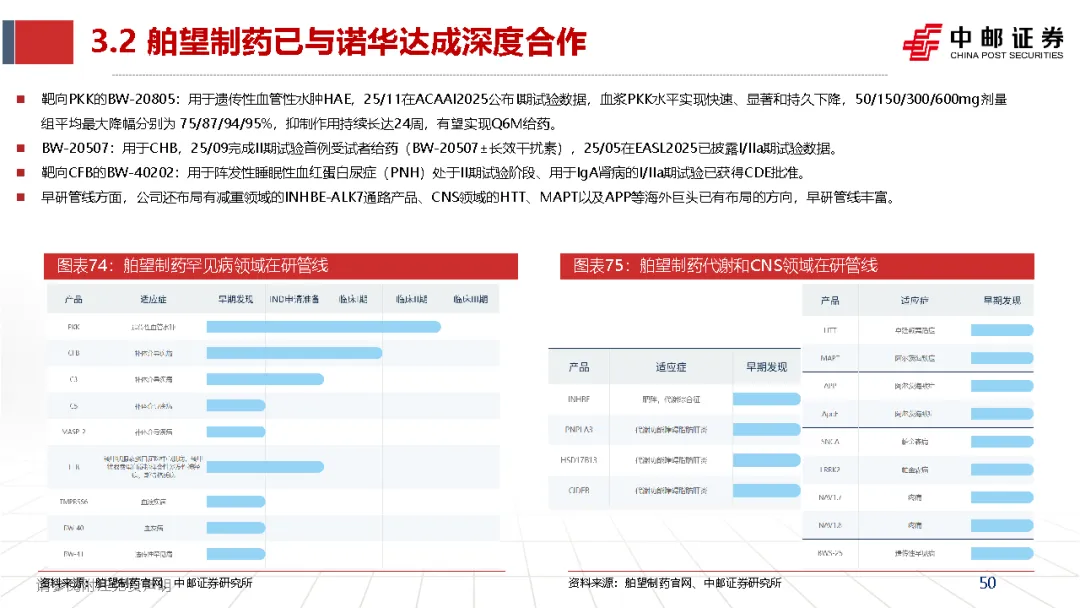Click the BWS-25 product cell

pos(830,553)
